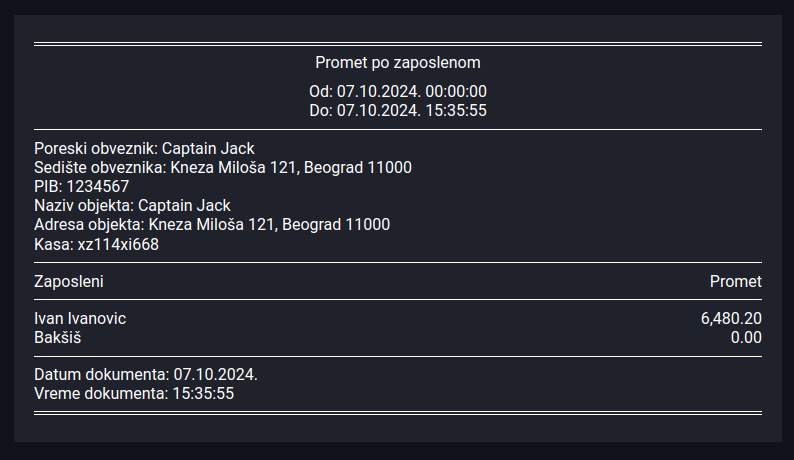This screenshot has width=794, height=460.
Task: Click the Adresa objekta address line
Action: pos(212,224)
